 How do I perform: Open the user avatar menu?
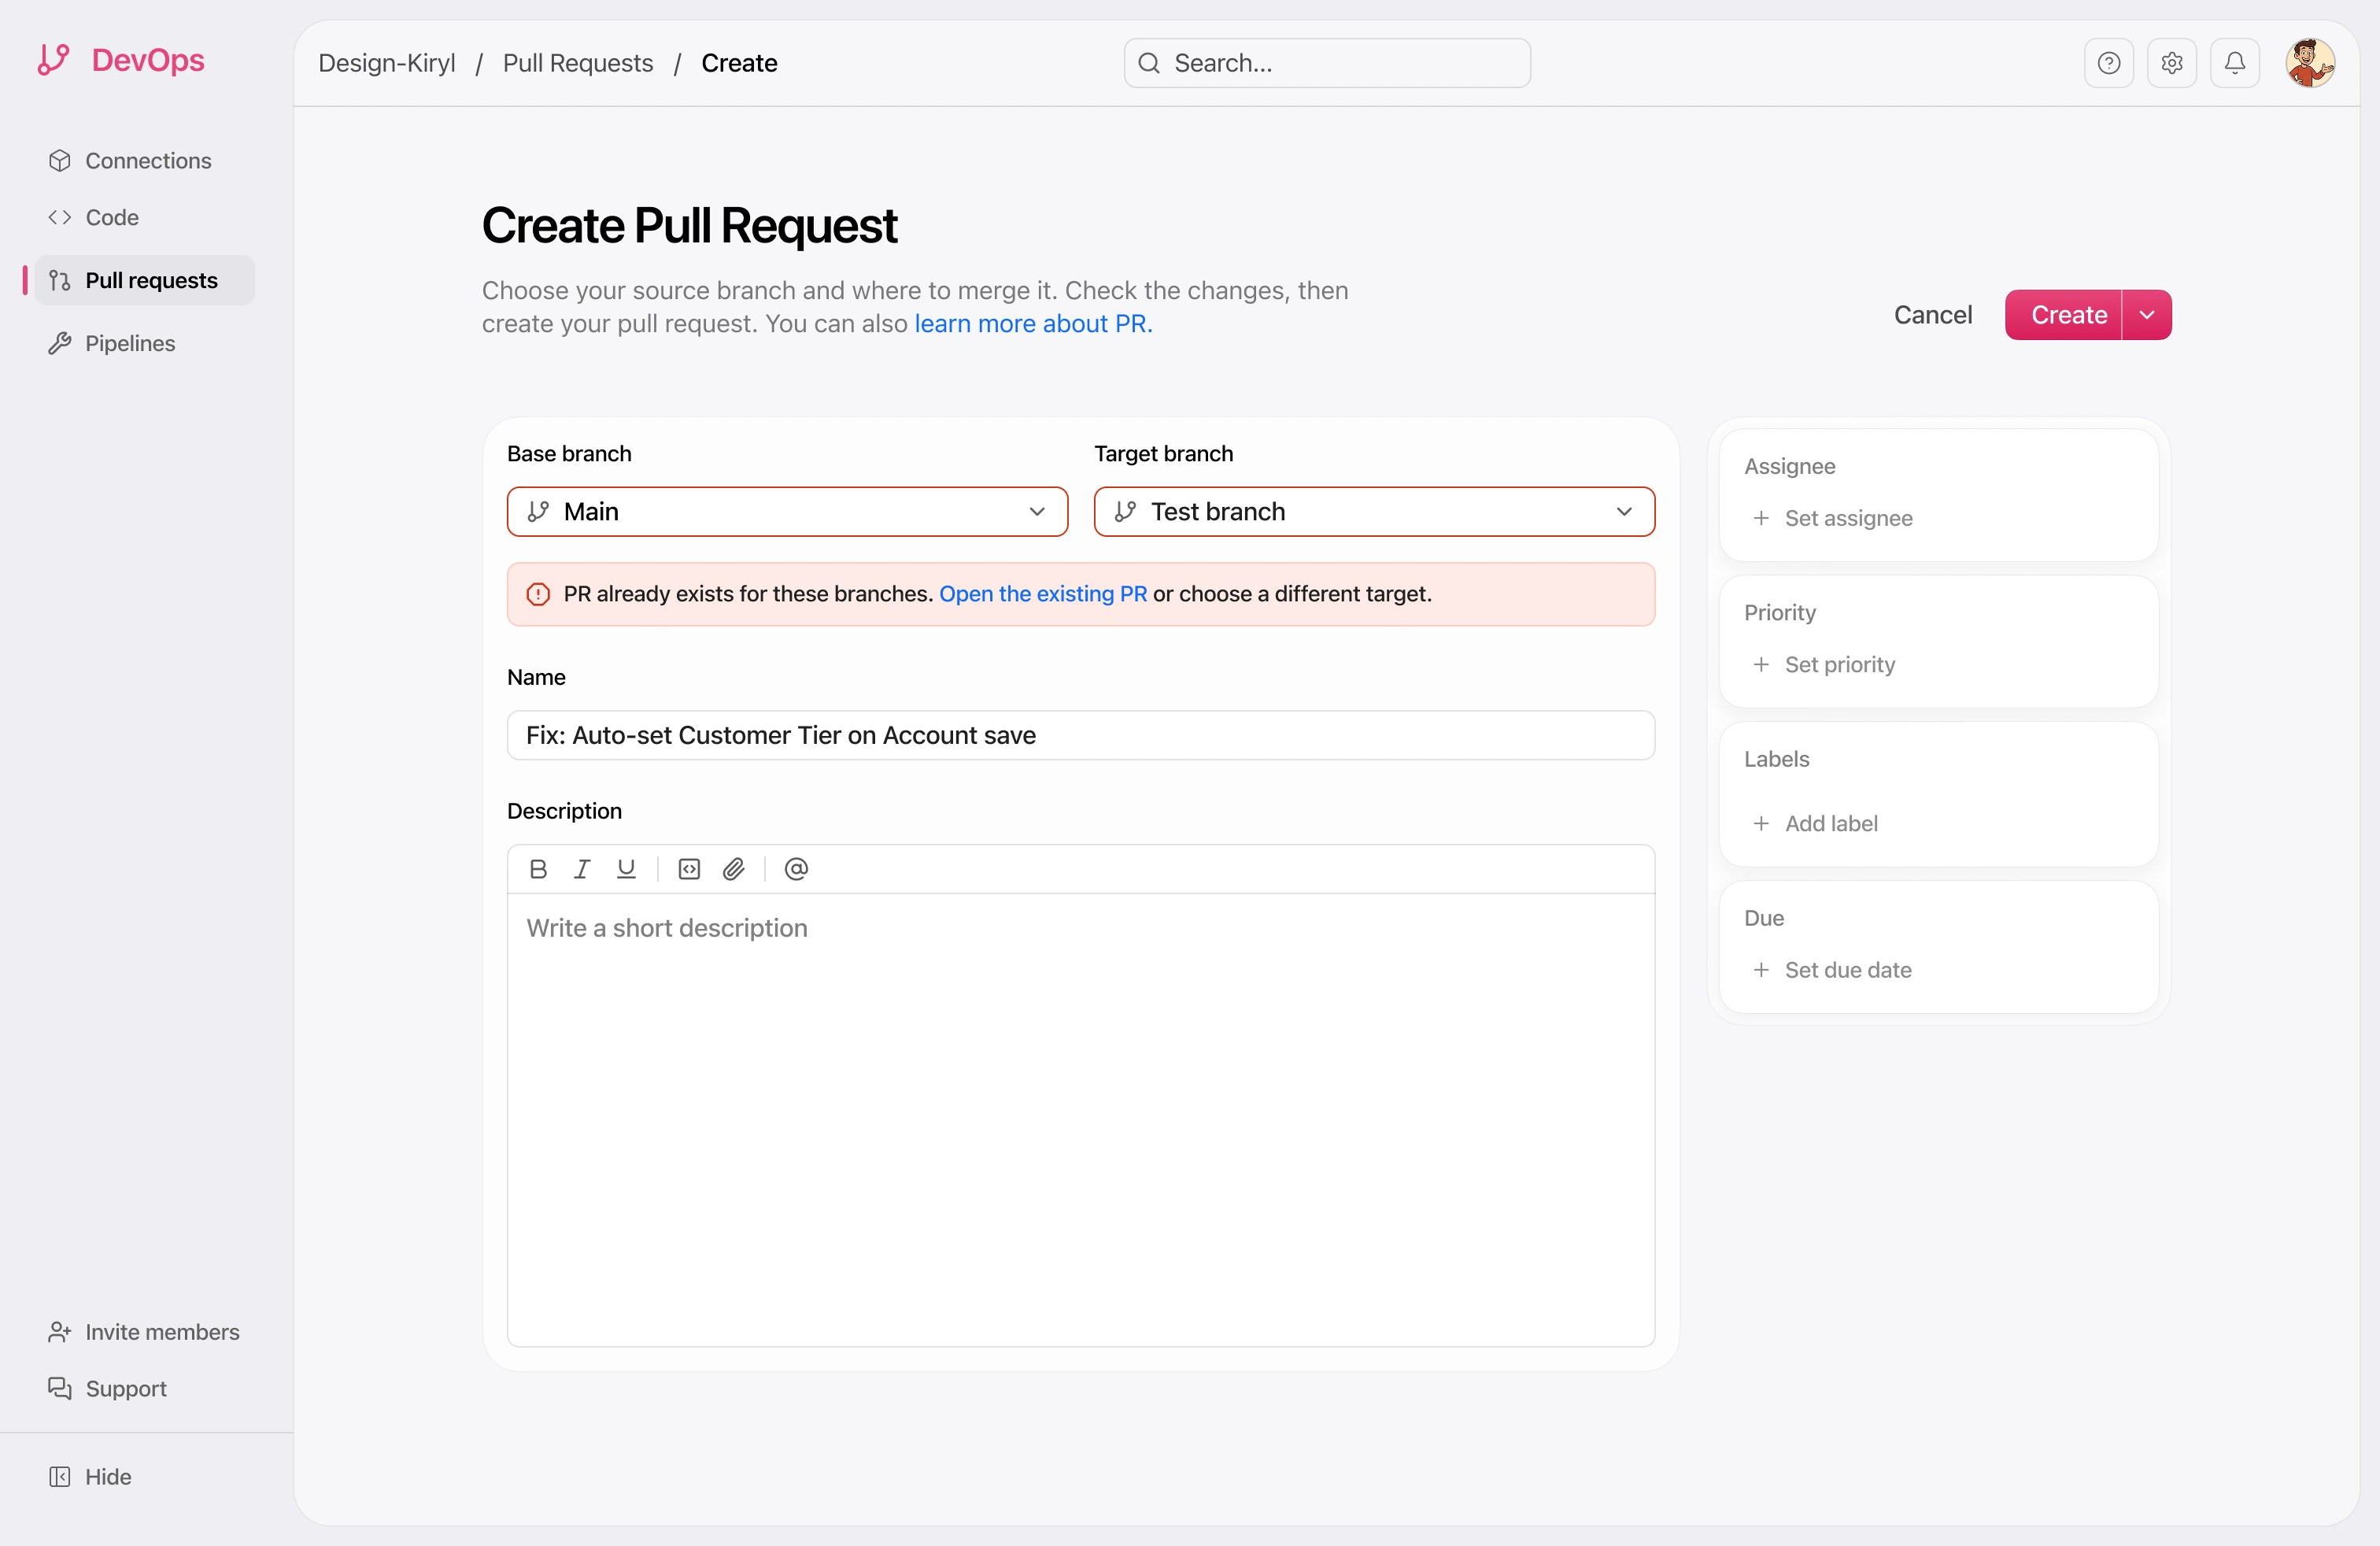click(2309, 63)
